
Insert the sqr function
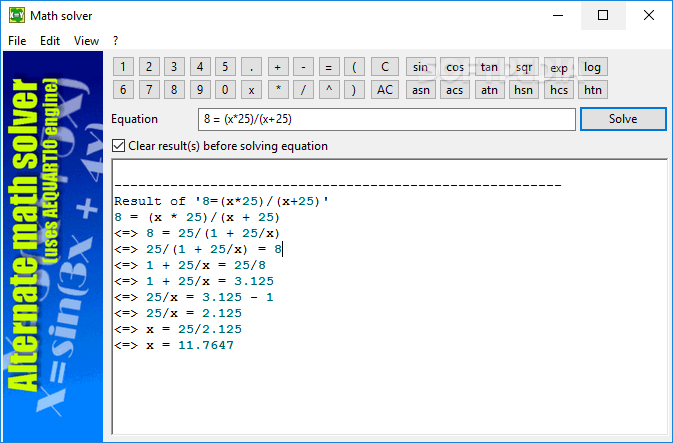pos(524,67)
